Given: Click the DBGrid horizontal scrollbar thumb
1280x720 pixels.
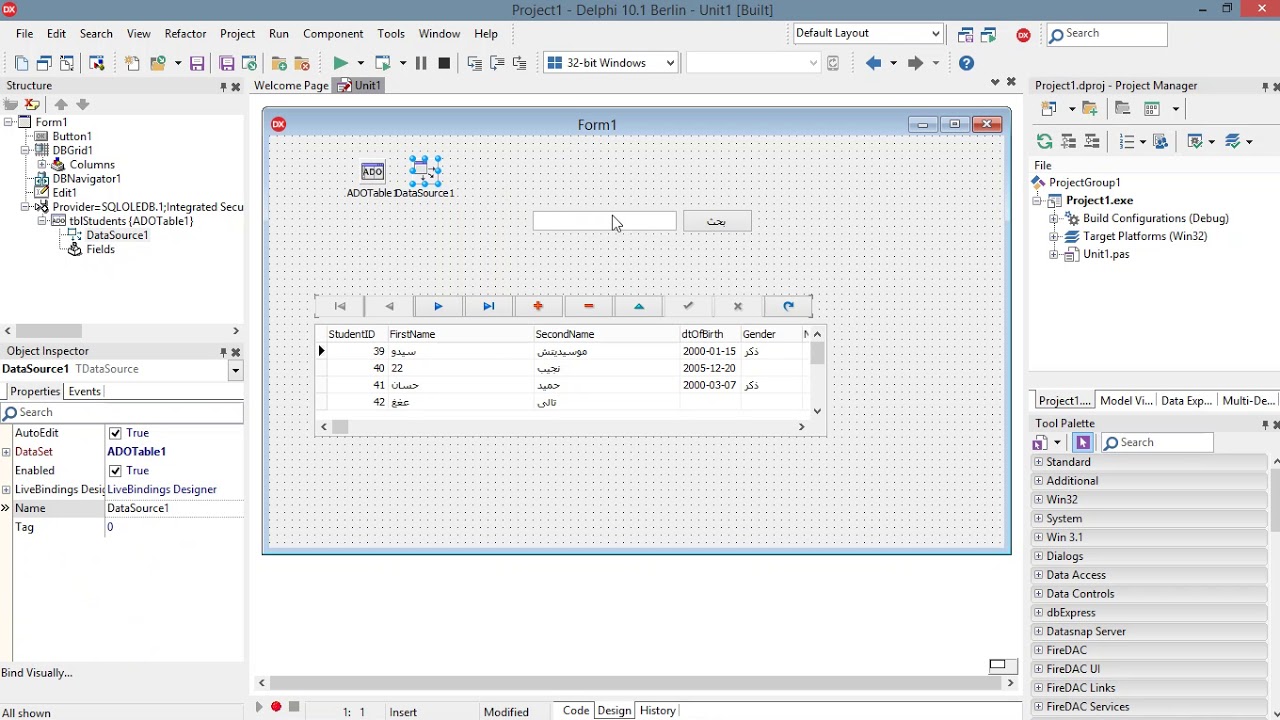Looking at the screenshot, I should click(x=340, y=427).
